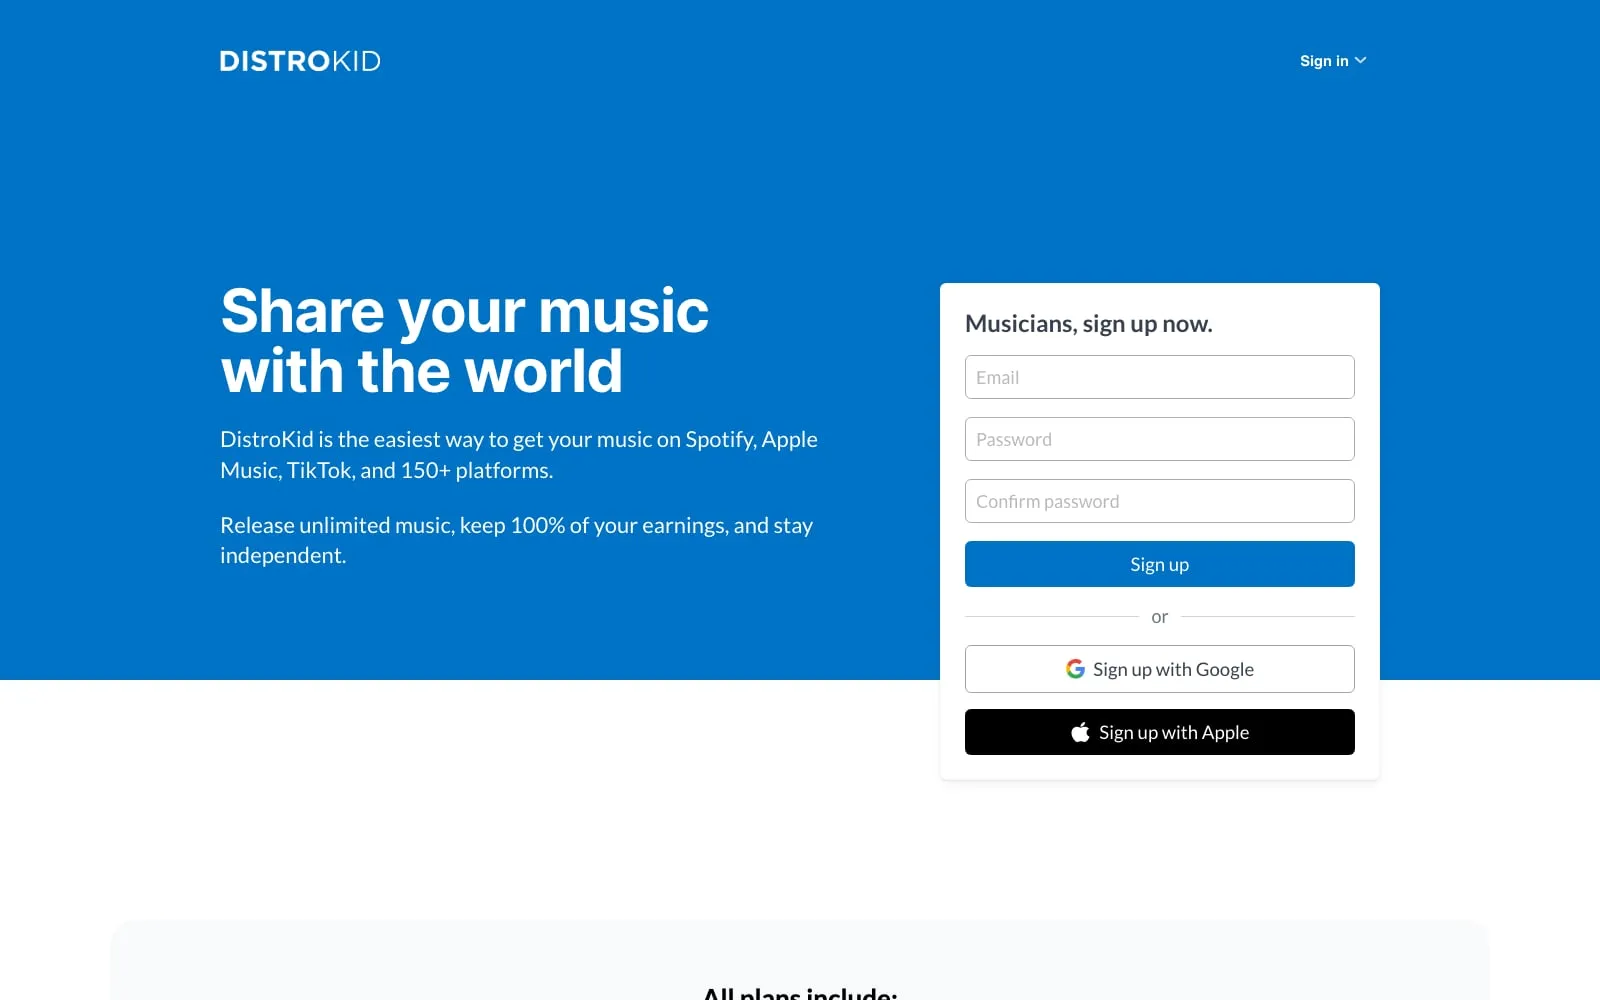This screenshot has width=1600, height=1000.
Task: Choose Sign up with Apple
Action: pos(1159,732)
